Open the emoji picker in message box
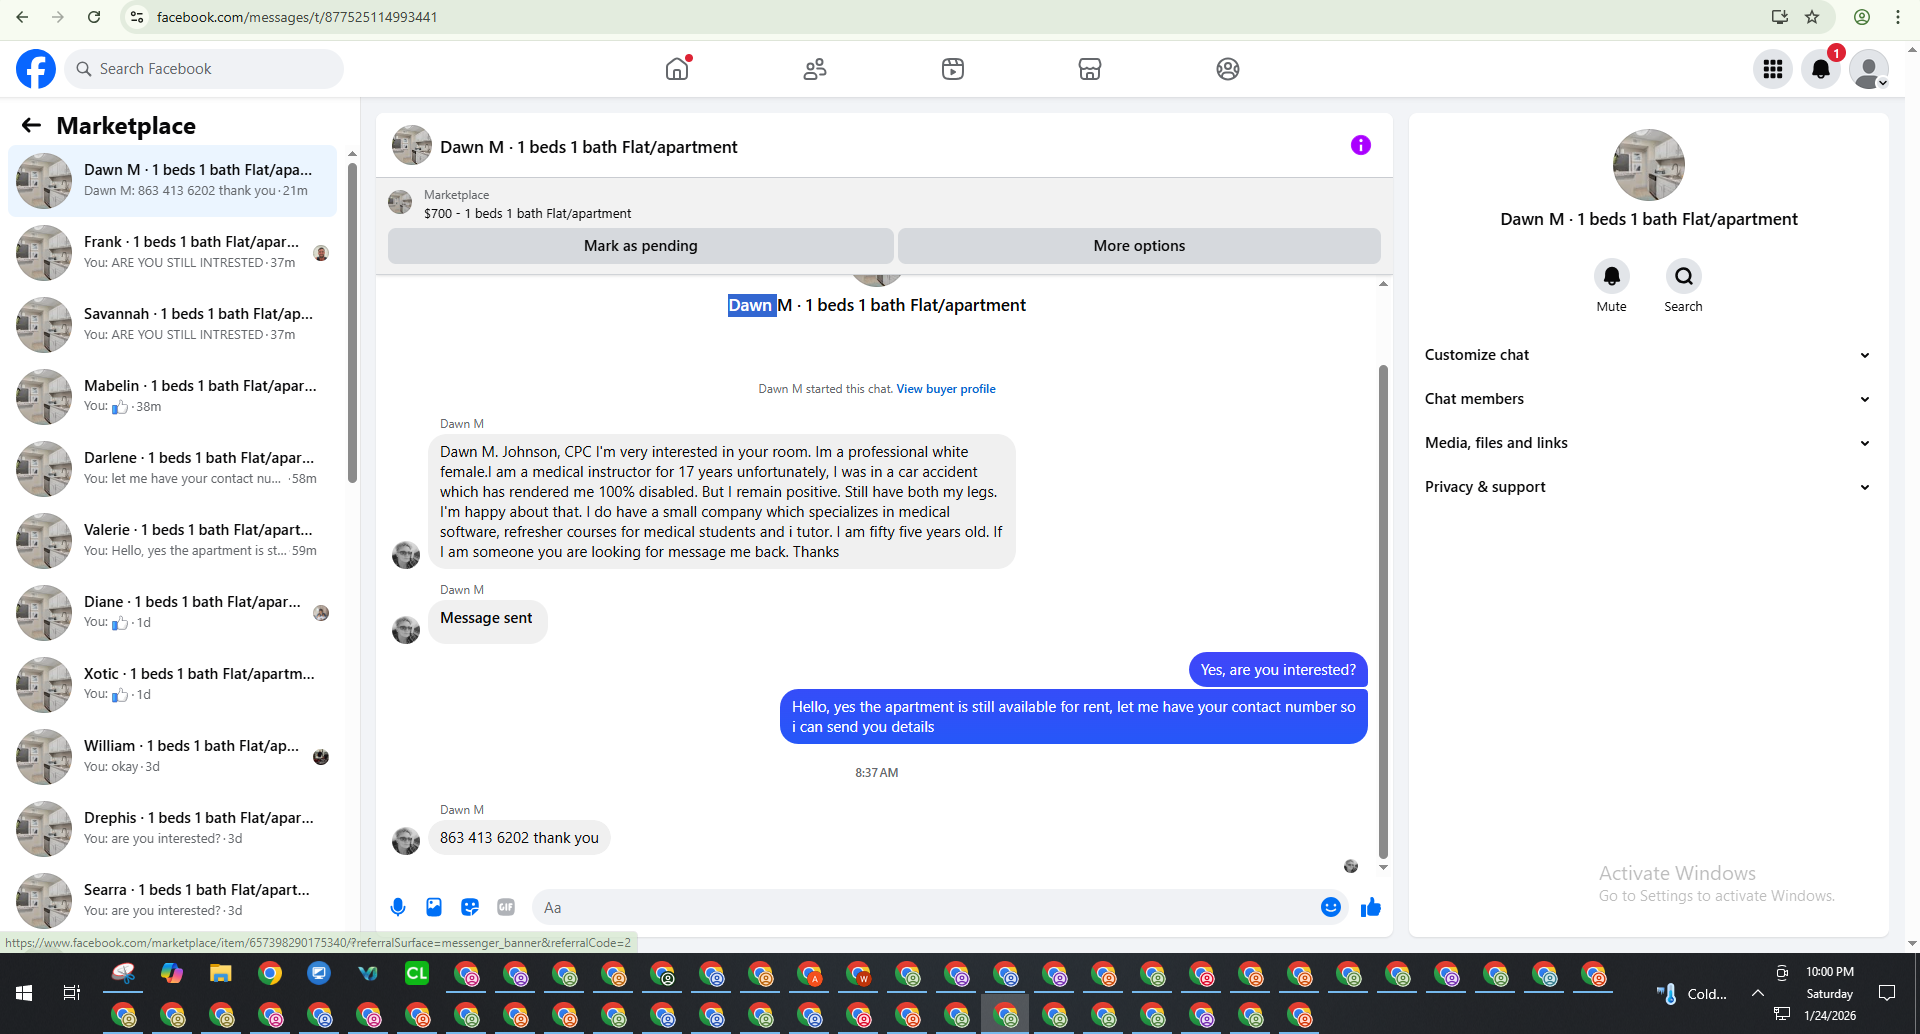The width and height of the screenshot is (1920, 1034). tap(1331, 907)
